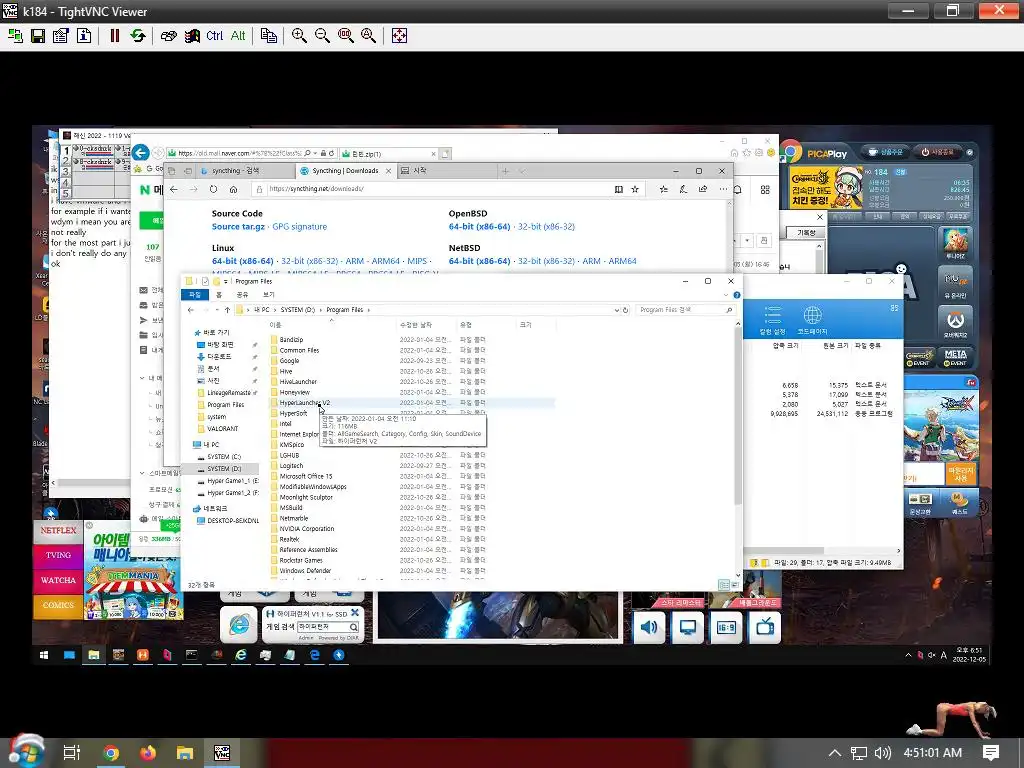The image size is (1024, 768).
Task: Pause the remote screen updates
Action: click(115, 36)
